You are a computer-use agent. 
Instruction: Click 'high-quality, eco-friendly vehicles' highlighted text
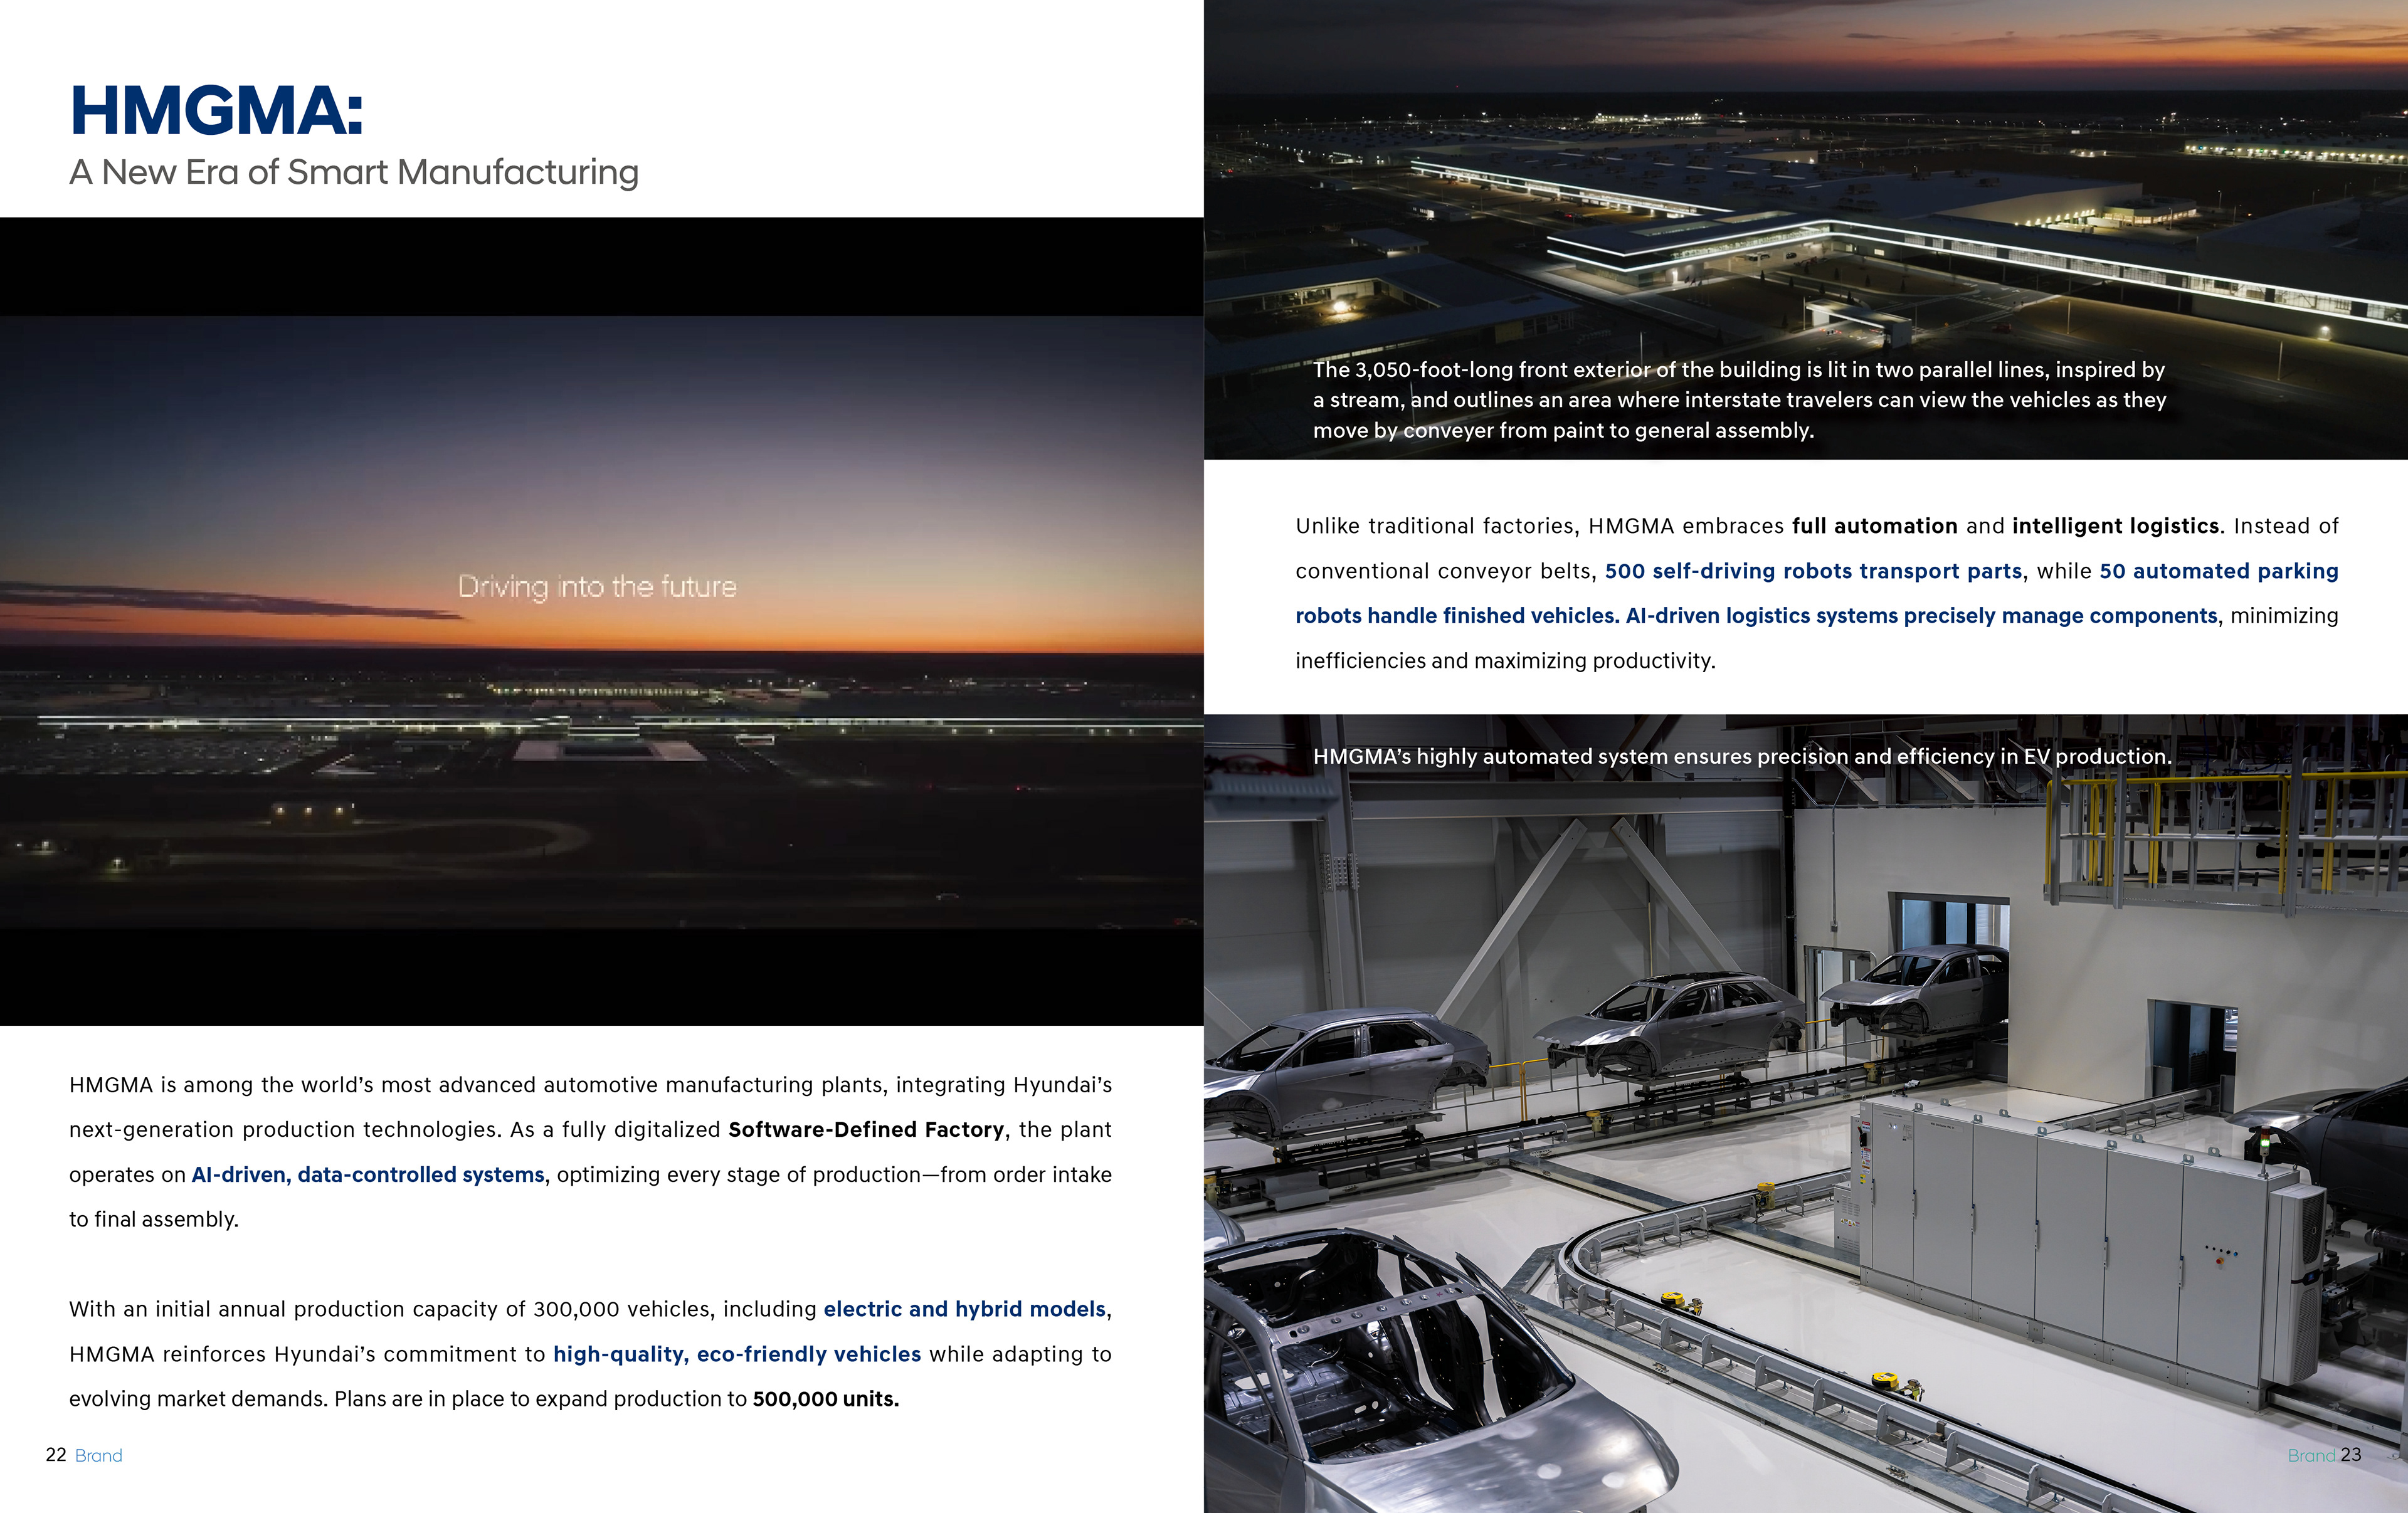[737, 1354]
